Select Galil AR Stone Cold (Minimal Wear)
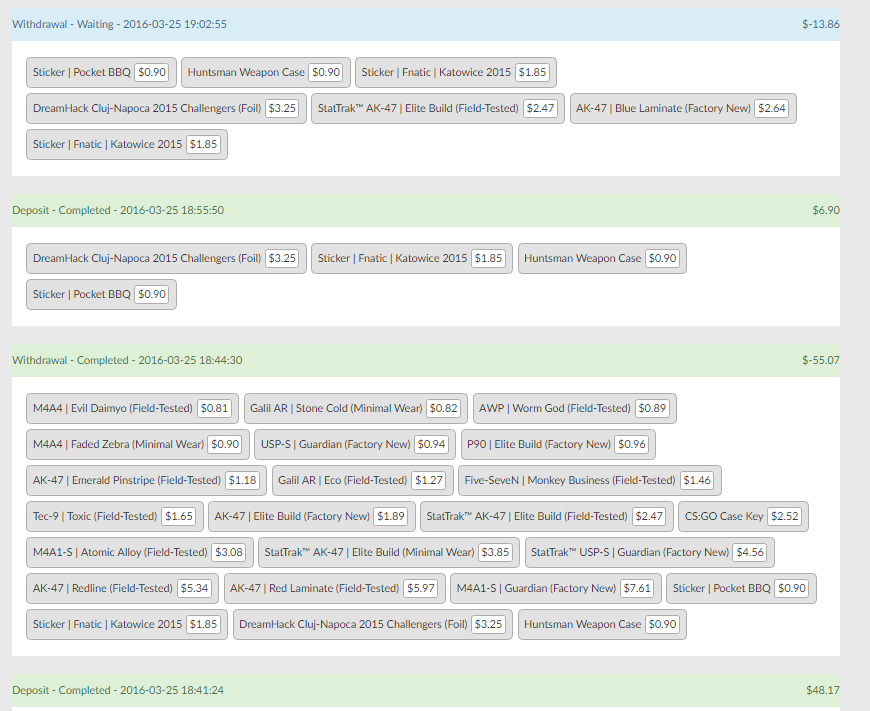 (356, 408)
